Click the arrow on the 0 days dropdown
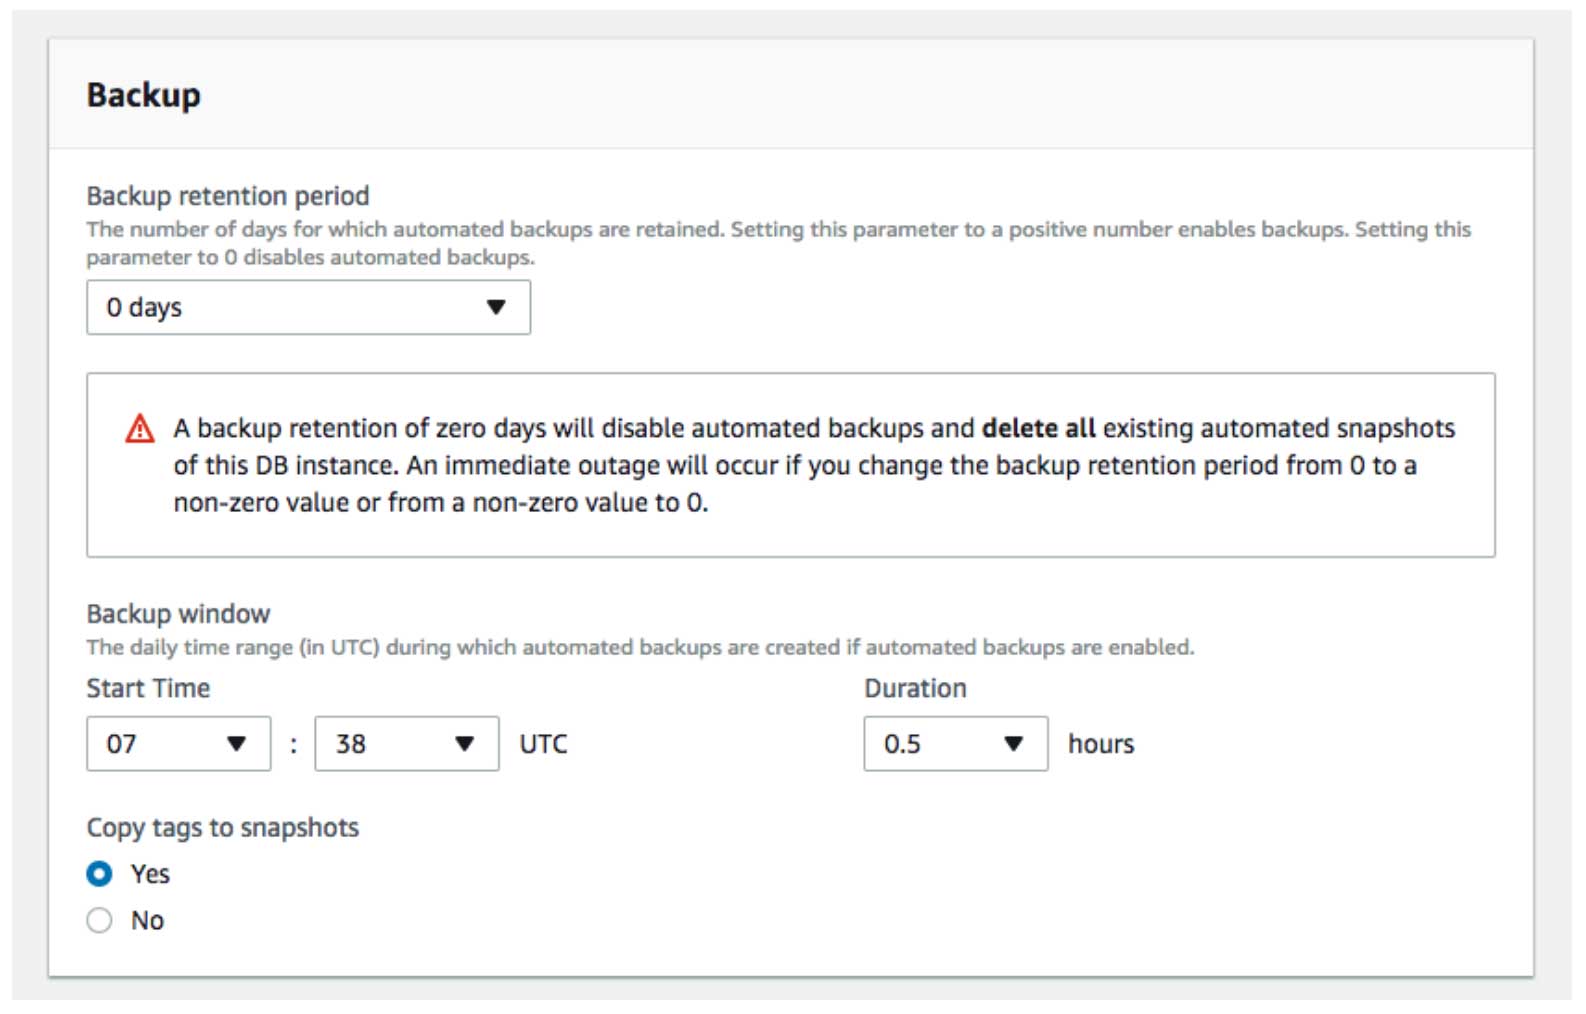Viewport: 1586px width, 1014px height. pyautogui.click(x=496, y=307)
